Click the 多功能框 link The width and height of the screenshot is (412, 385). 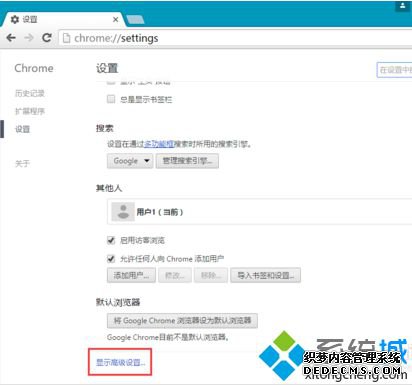(x=159, y=144)
